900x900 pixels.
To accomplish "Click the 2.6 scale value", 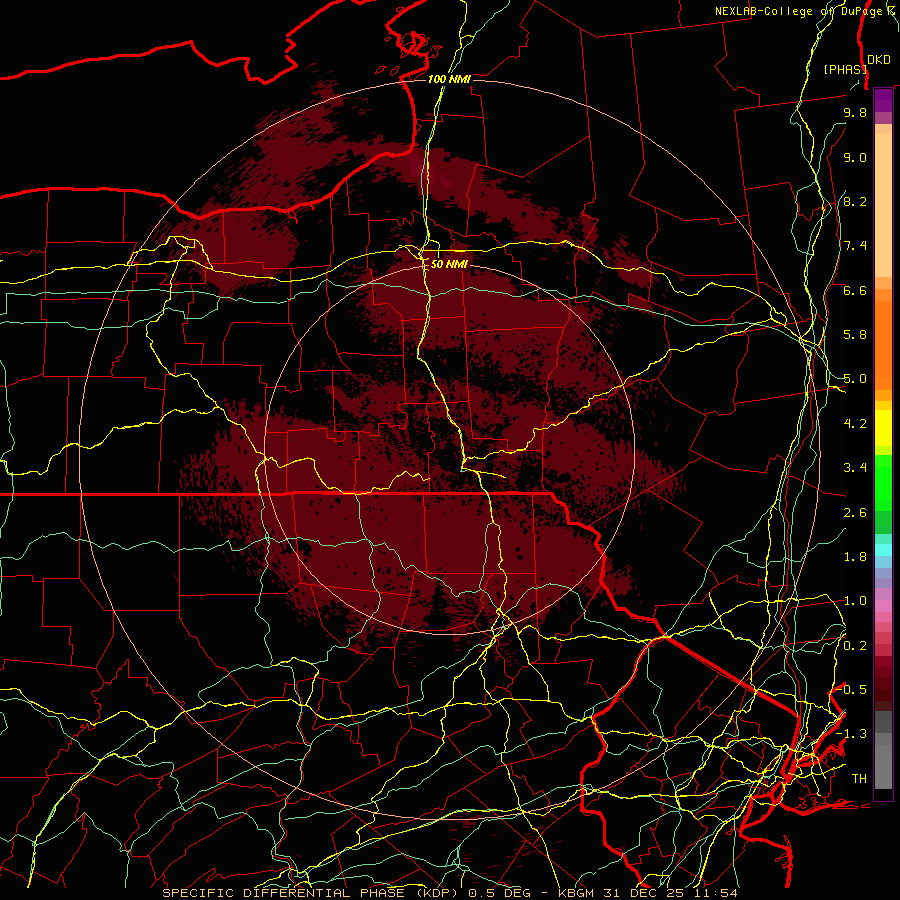I will [x=855, y=513].
